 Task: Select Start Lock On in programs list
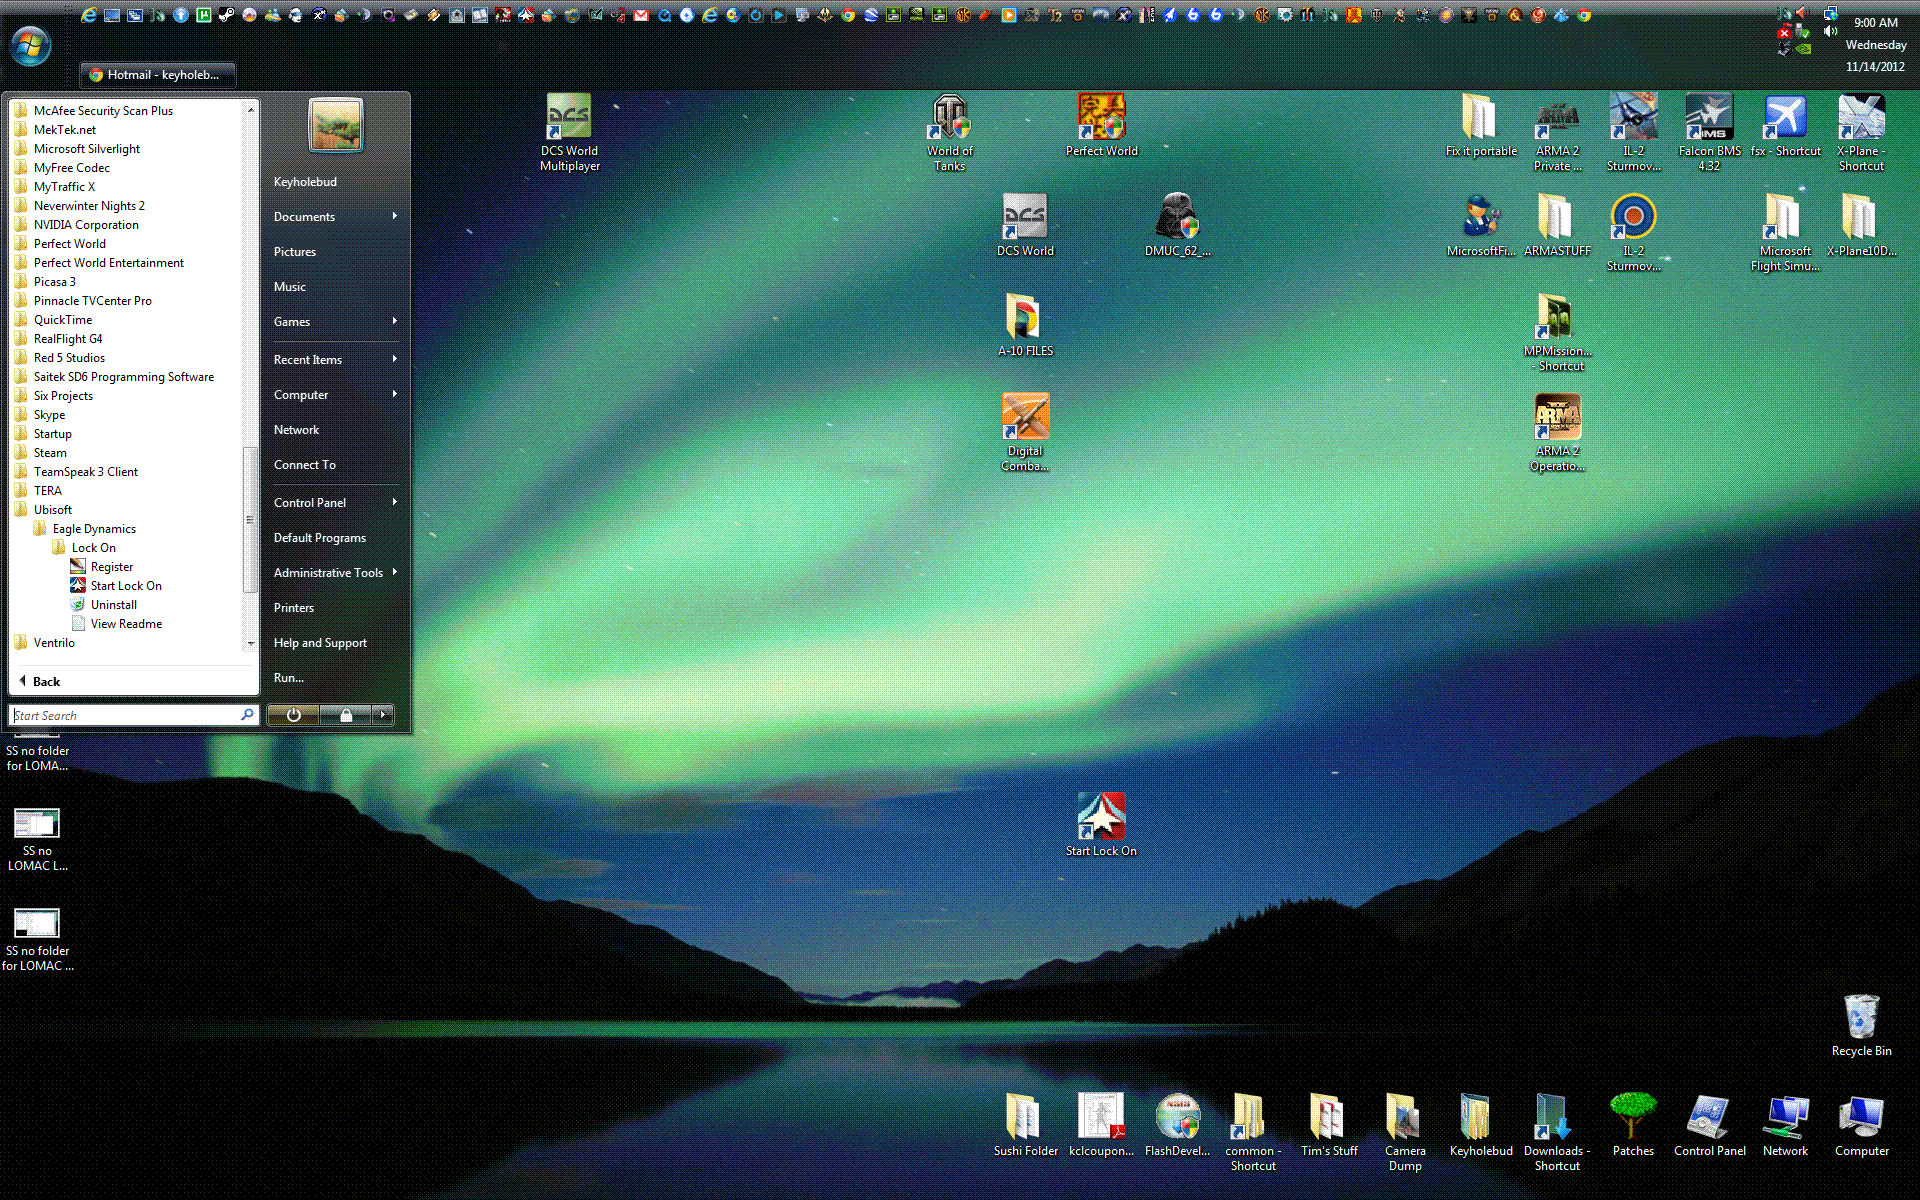tap(126, 586)
